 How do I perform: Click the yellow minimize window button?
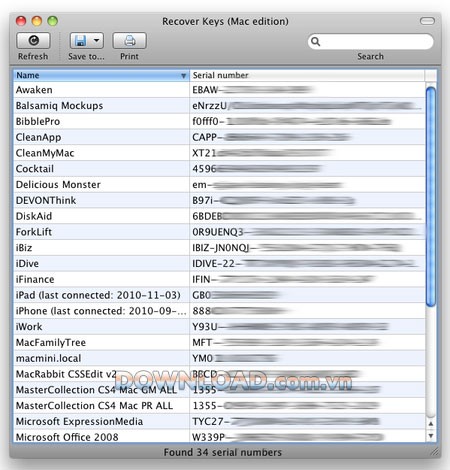(x=37, y=21)
